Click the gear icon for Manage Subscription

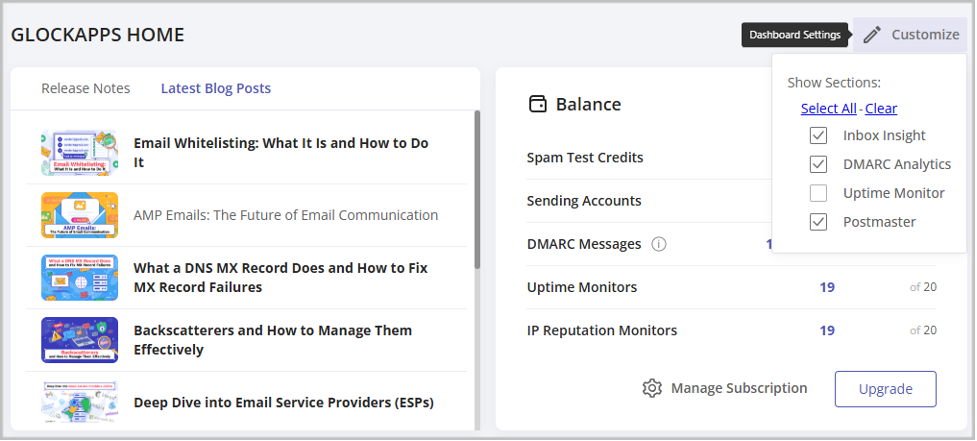(652, 388)
